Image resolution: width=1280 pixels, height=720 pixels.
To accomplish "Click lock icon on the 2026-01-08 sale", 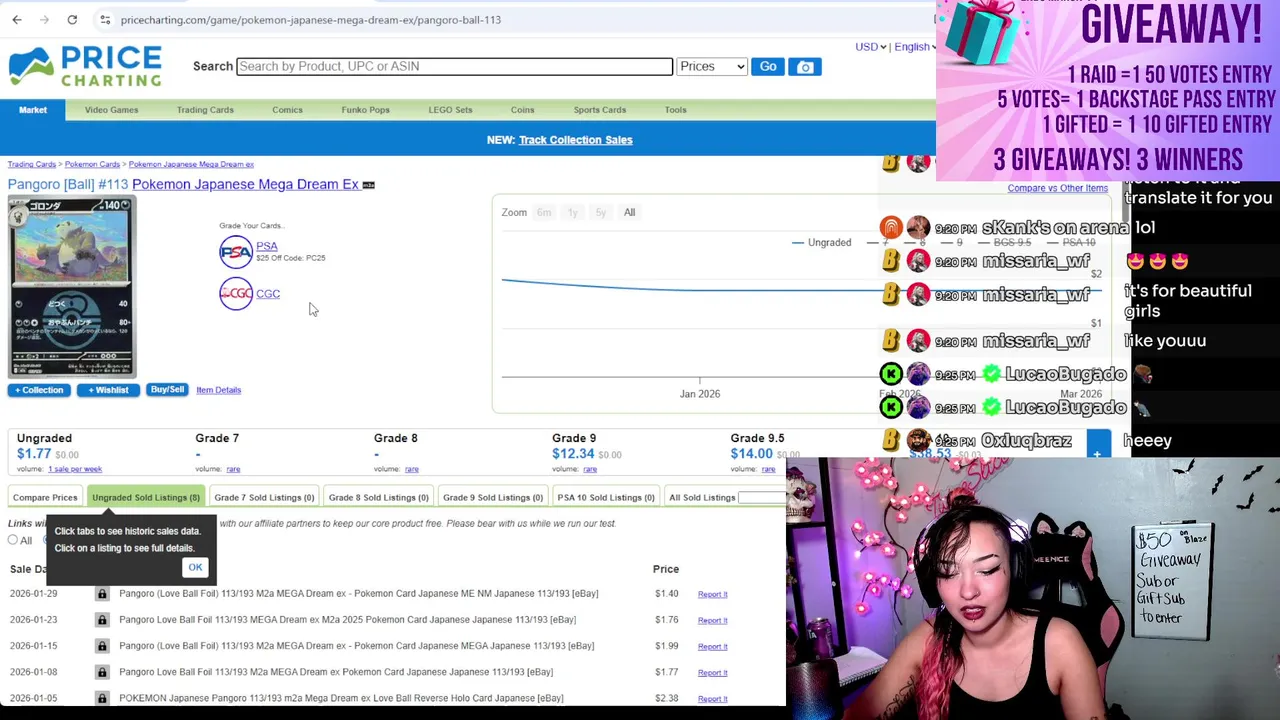I will click(102, 672).
